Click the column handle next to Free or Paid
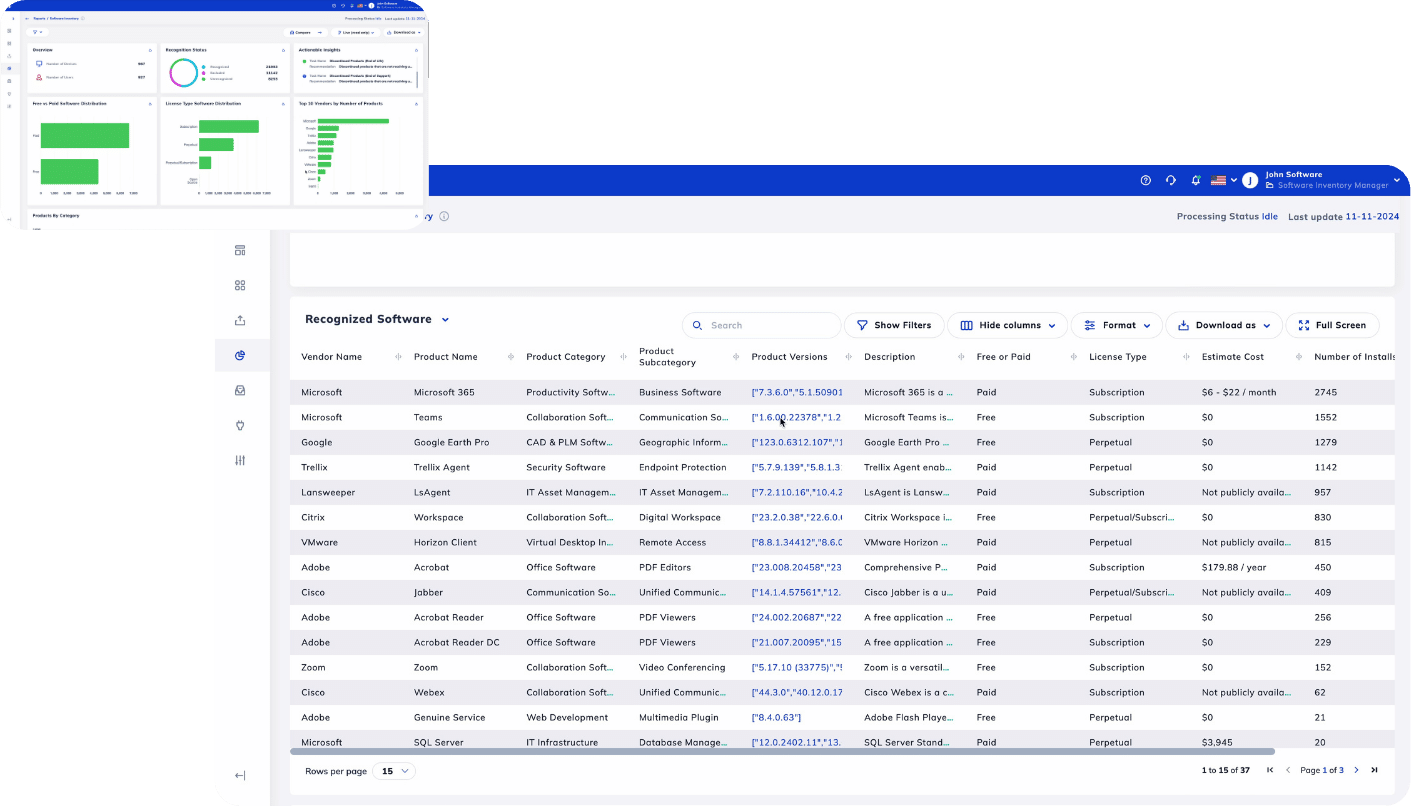The width and height of the screenshot is (1411, 806). 1074,357
